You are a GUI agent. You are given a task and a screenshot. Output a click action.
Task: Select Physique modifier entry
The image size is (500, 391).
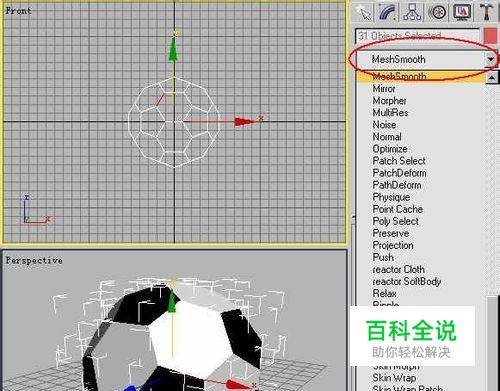point(391,197)
